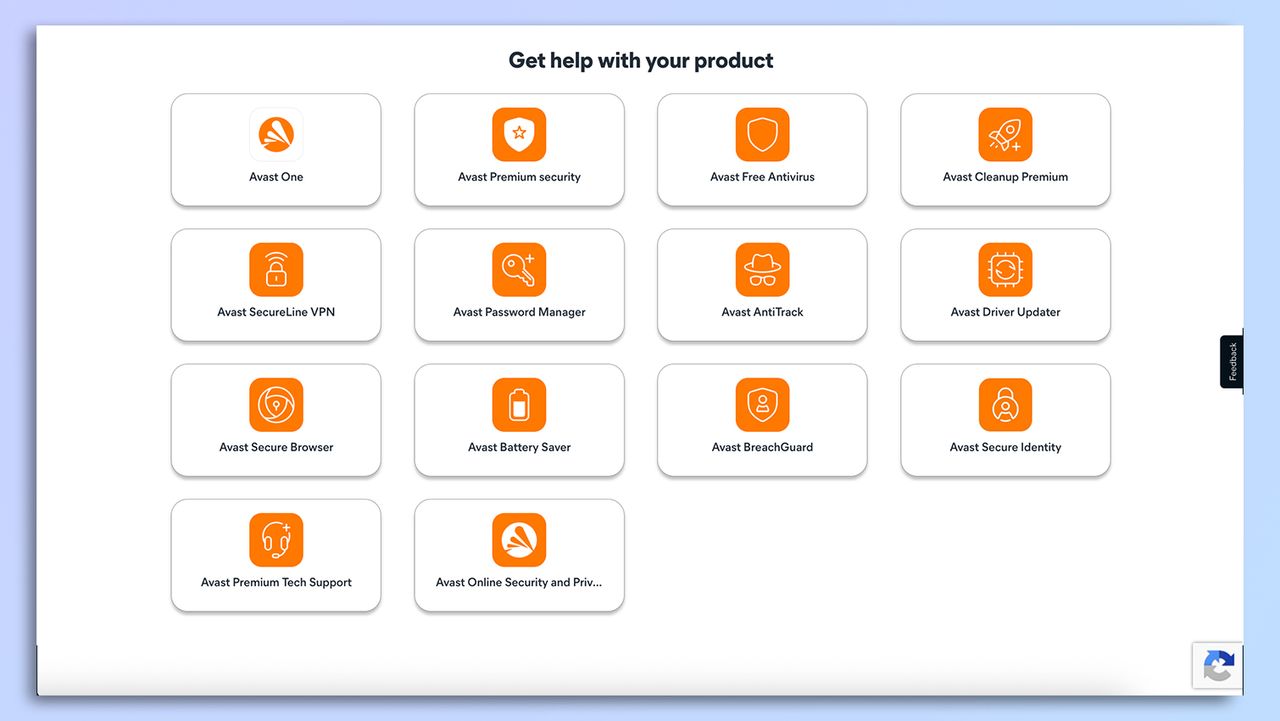Click the SecureLine VPN padlock icon
Viewport: 1280px width, 721px height.
point(276,269)
